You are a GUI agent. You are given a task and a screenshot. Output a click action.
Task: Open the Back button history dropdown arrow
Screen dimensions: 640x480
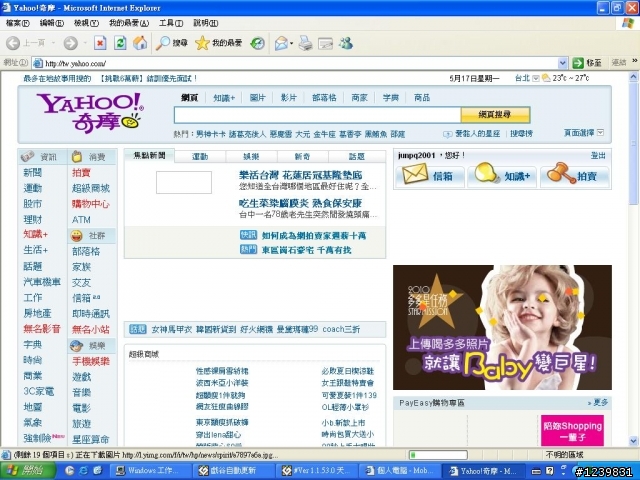(x=53, y=43)
